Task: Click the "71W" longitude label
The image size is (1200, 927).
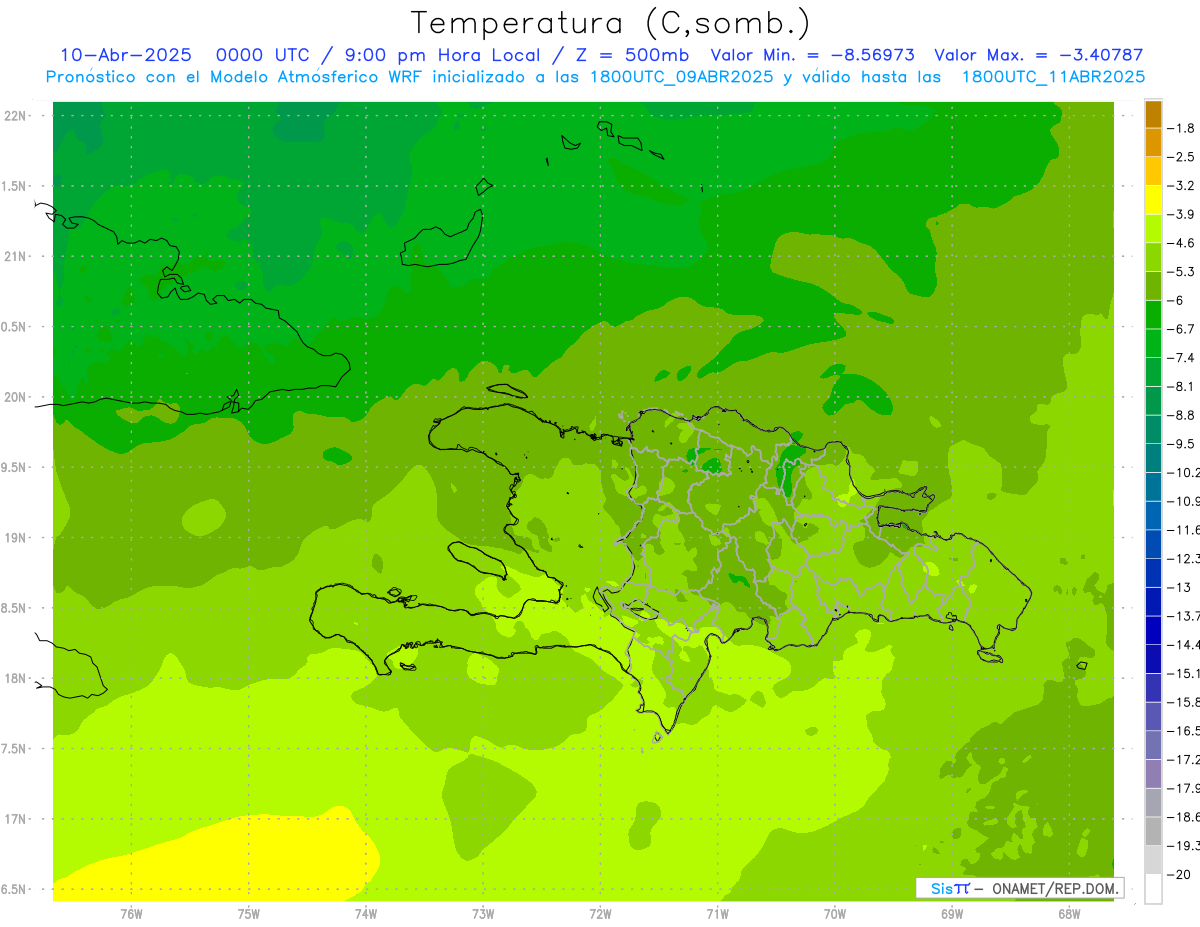Action: point(717,913)
